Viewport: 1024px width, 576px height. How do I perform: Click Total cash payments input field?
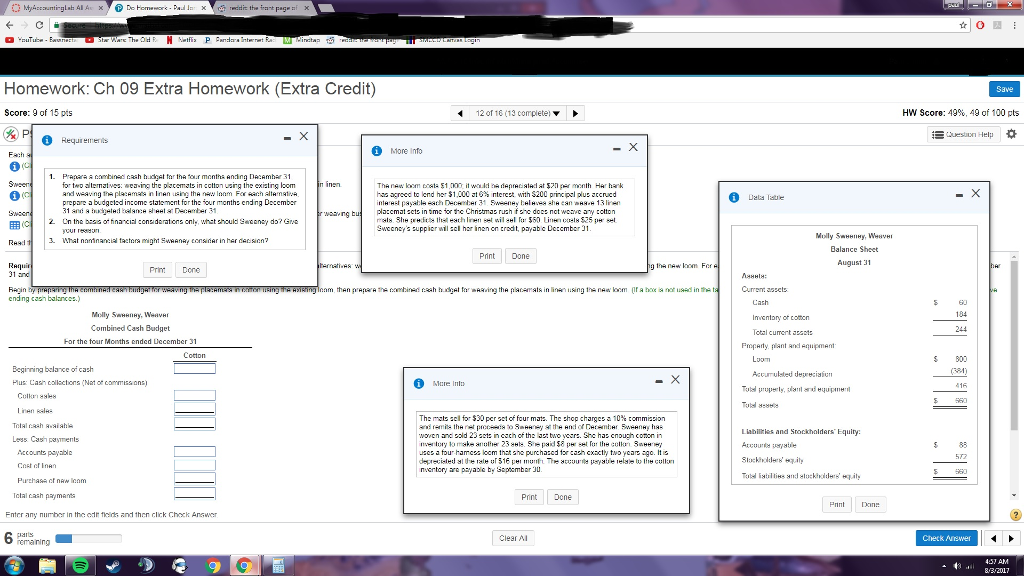pyautogui.click(x=195, y=494)
